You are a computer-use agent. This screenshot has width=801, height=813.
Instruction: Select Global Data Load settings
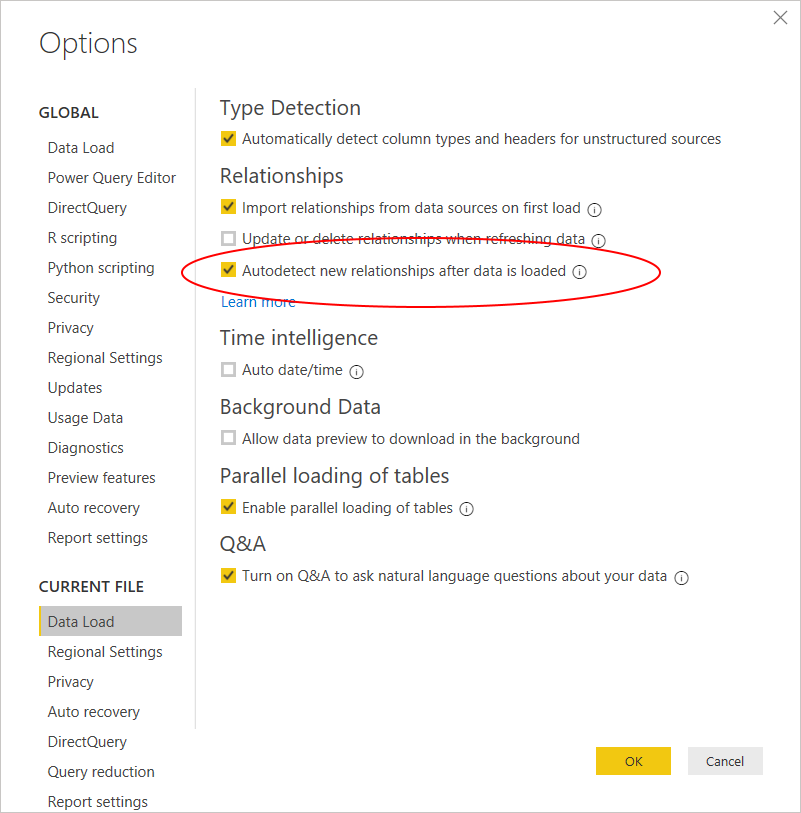tap(81, 148)
